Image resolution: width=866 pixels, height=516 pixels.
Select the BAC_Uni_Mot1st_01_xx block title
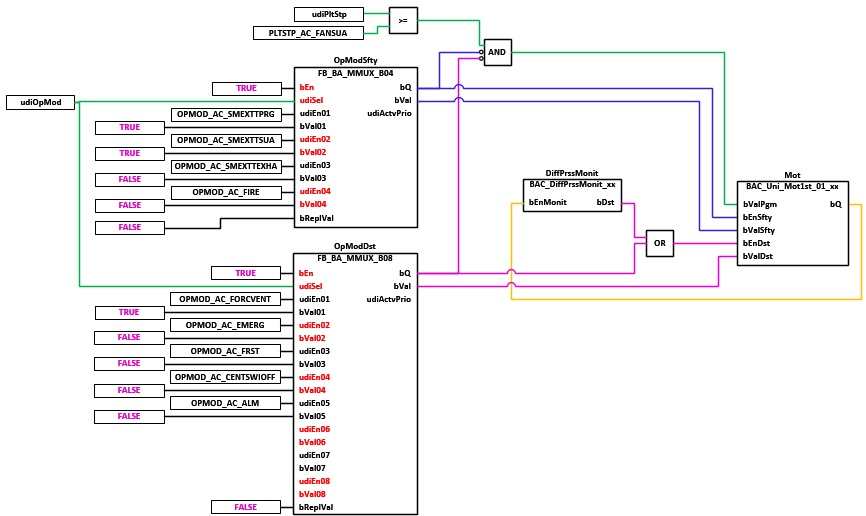click(x=793, y=186)
